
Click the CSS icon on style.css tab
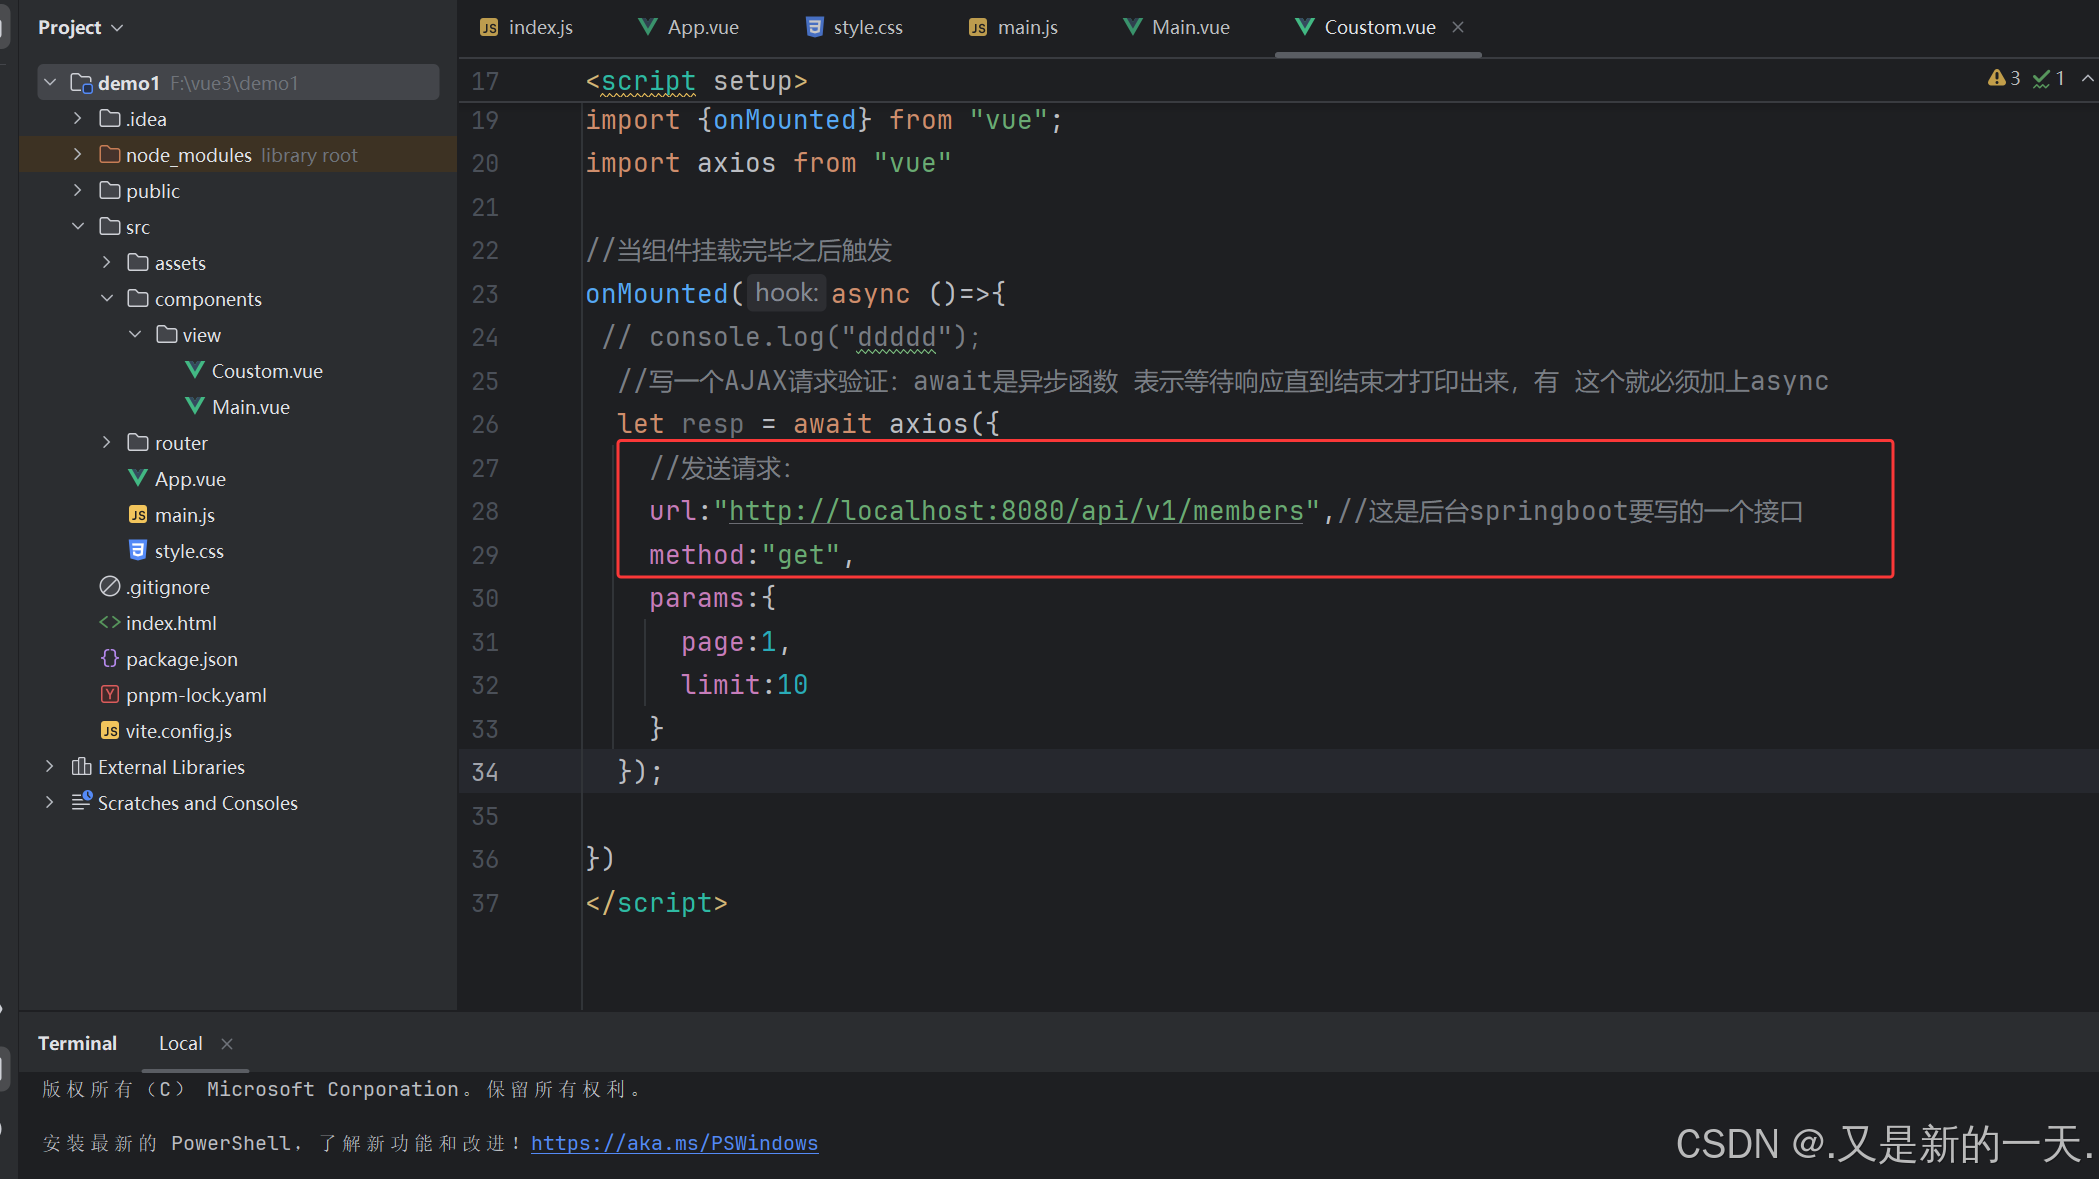click(815, 27)
